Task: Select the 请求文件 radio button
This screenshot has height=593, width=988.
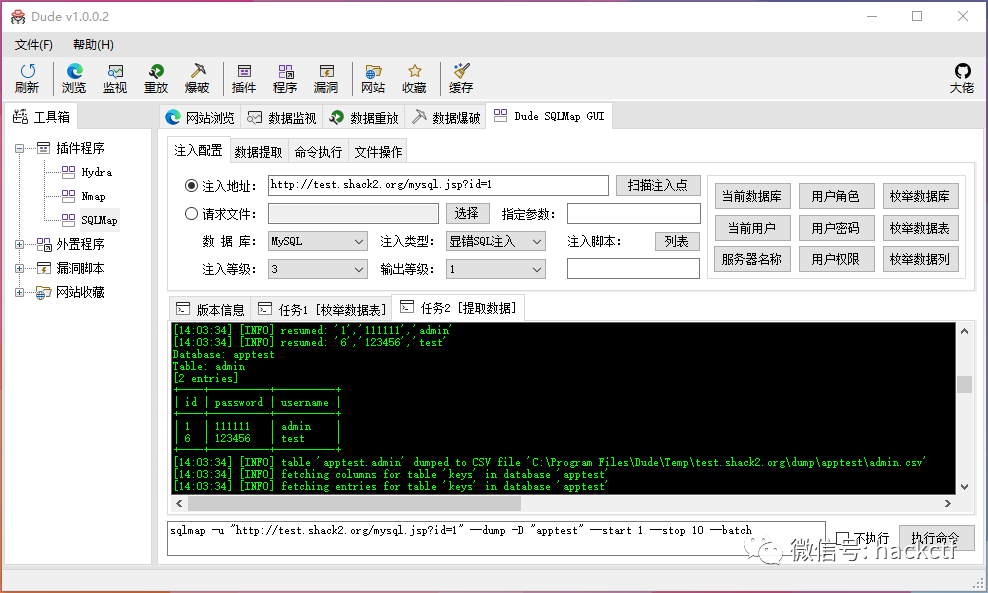Action: pos(192,214)
